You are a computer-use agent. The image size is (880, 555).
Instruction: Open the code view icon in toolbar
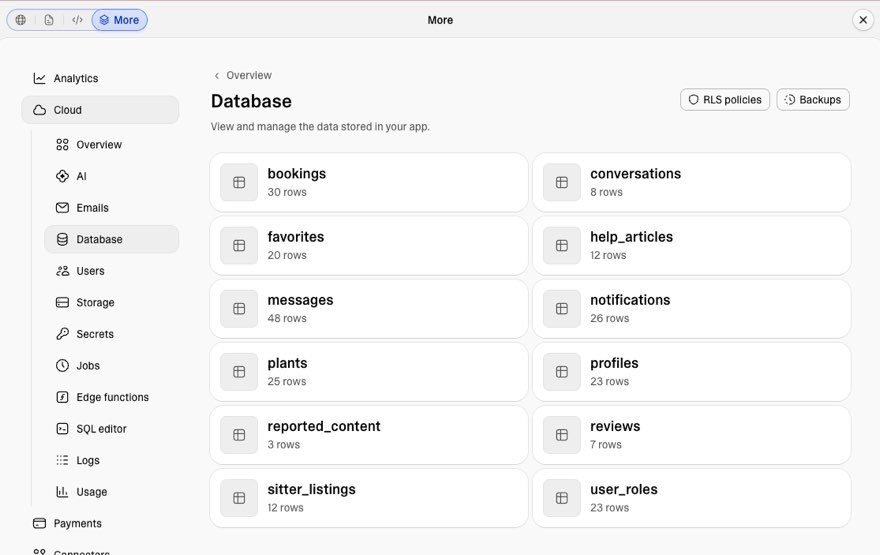[77, 20]
